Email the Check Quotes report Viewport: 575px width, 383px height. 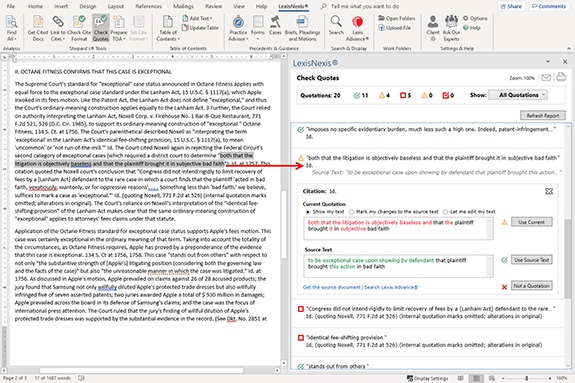546,77
